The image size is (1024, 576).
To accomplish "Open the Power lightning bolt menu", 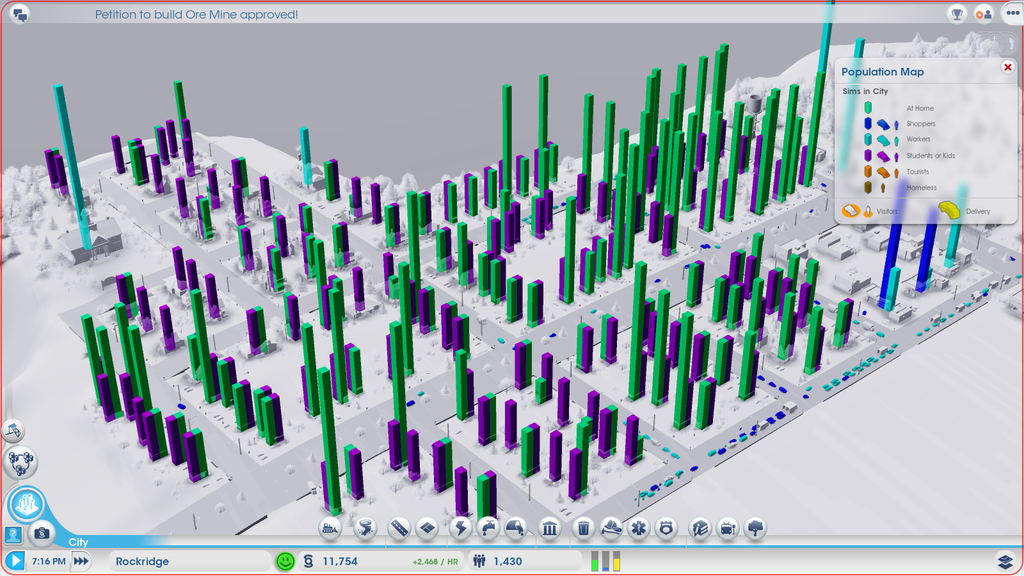I will click(461, 527).
